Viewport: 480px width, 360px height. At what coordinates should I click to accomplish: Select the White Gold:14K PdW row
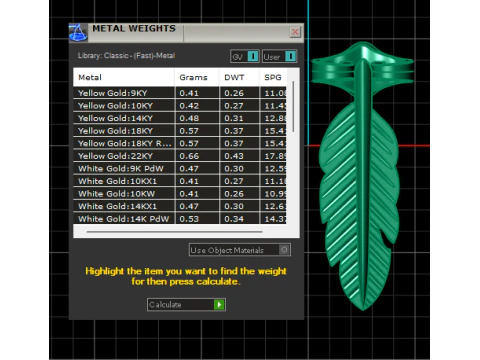180,219
